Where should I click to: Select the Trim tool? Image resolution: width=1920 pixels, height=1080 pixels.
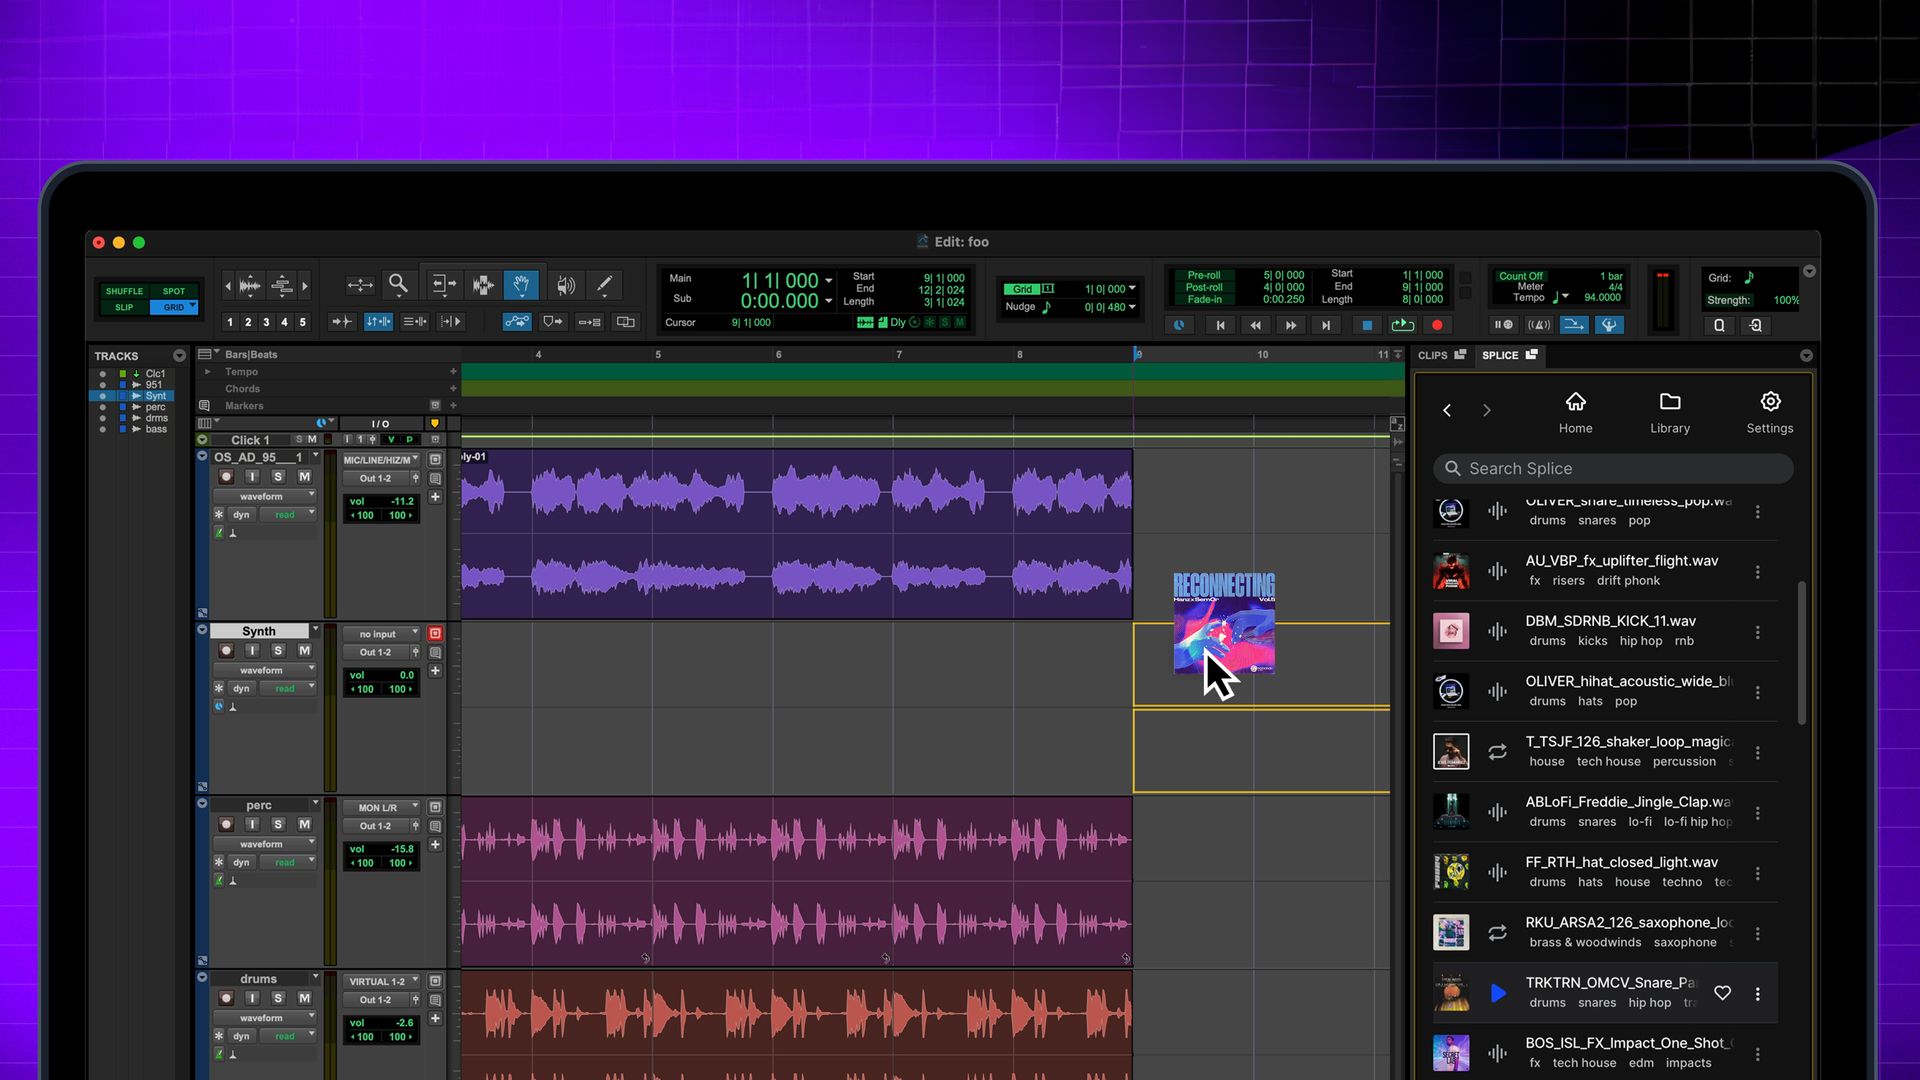(x=444, y=284)
